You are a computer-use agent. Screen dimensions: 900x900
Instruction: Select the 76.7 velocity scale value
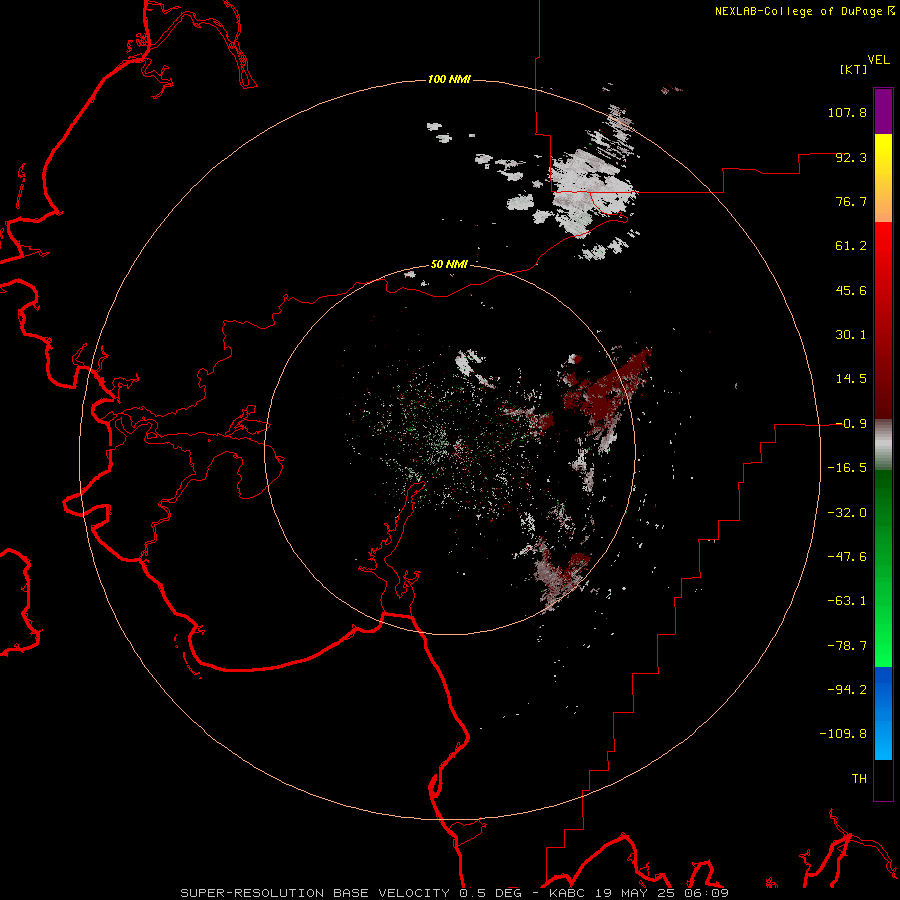coord(851,201)
